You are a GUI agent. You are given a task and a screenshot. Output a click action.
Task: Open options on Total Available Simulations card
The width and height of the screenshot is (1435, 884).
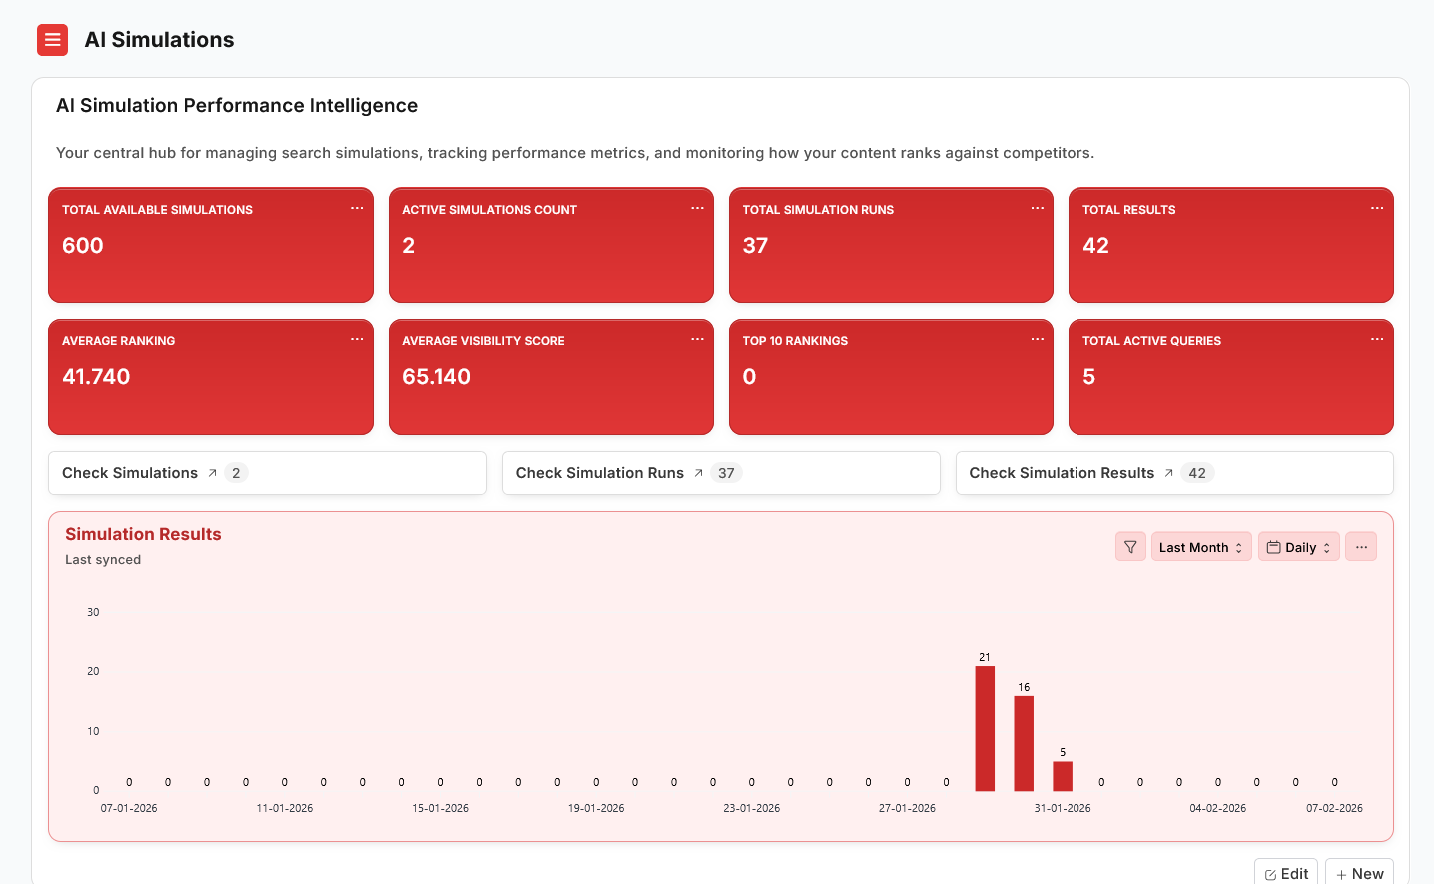tap(357, 208)
